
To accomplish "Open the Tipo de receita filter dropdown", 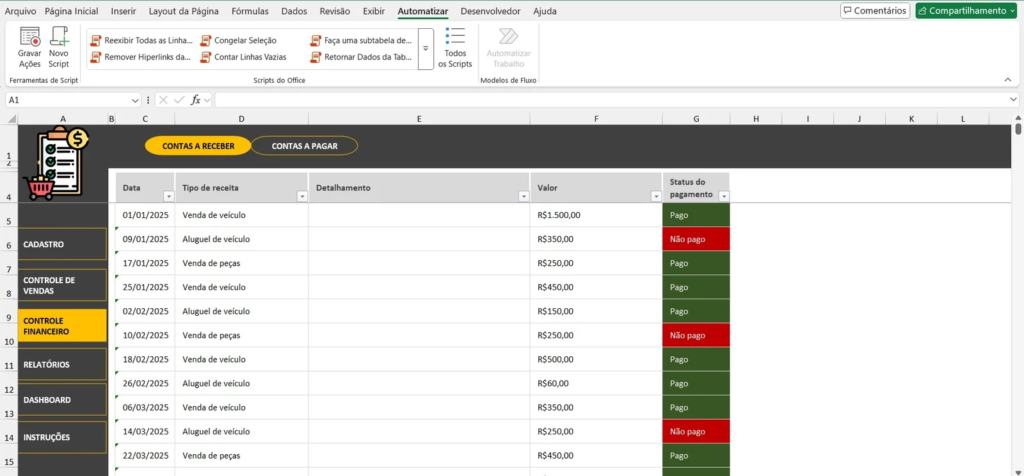I will click(301, 196).
